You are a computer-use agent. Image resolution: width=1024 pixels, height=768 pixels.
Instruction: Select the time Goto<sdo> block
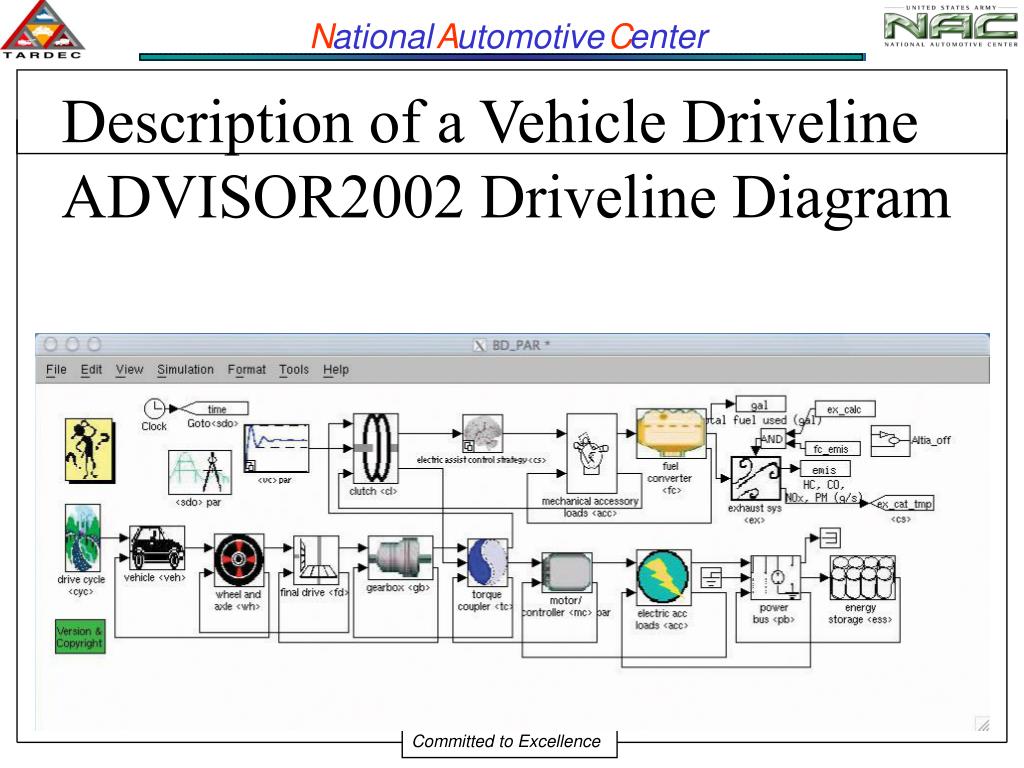(214, 409)
